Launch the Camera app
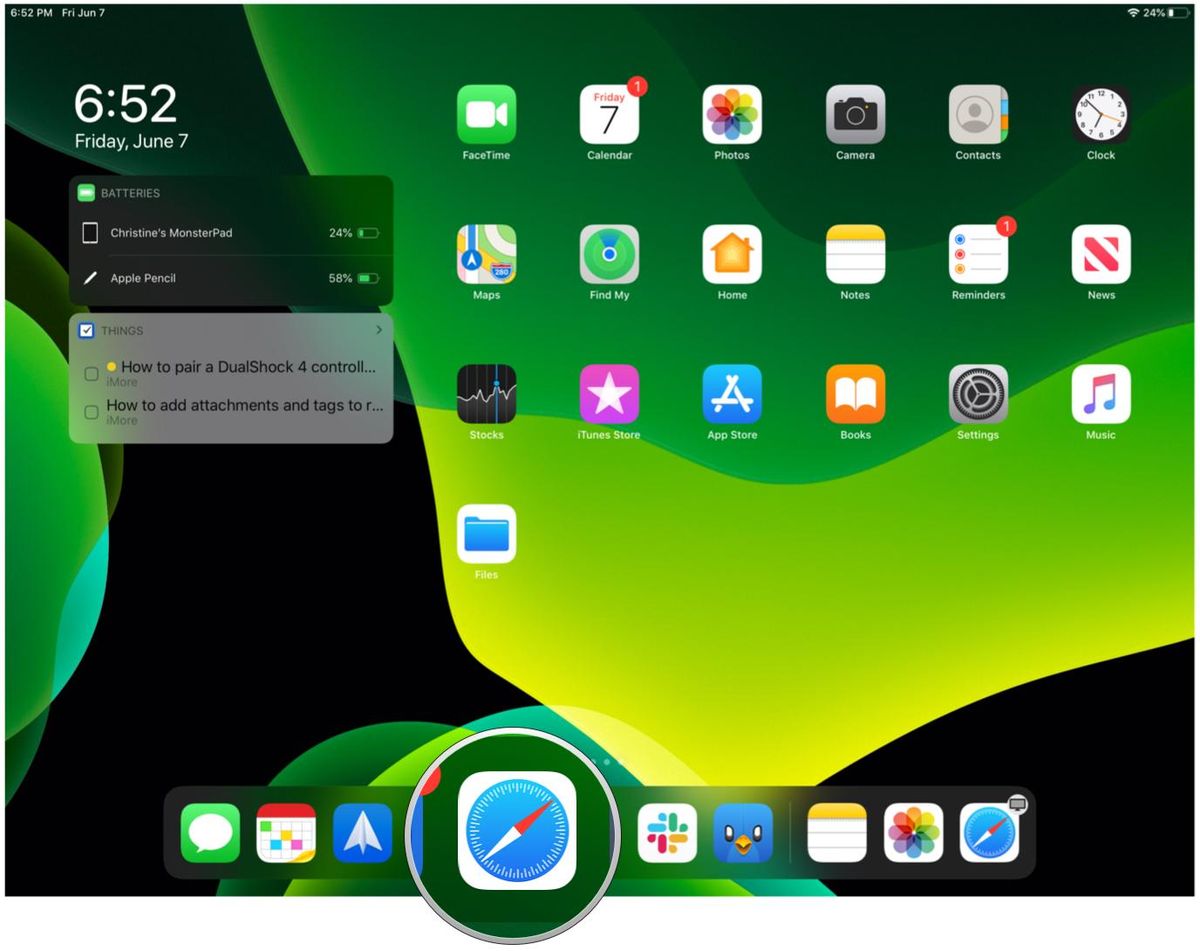 [x=856, y=115]
